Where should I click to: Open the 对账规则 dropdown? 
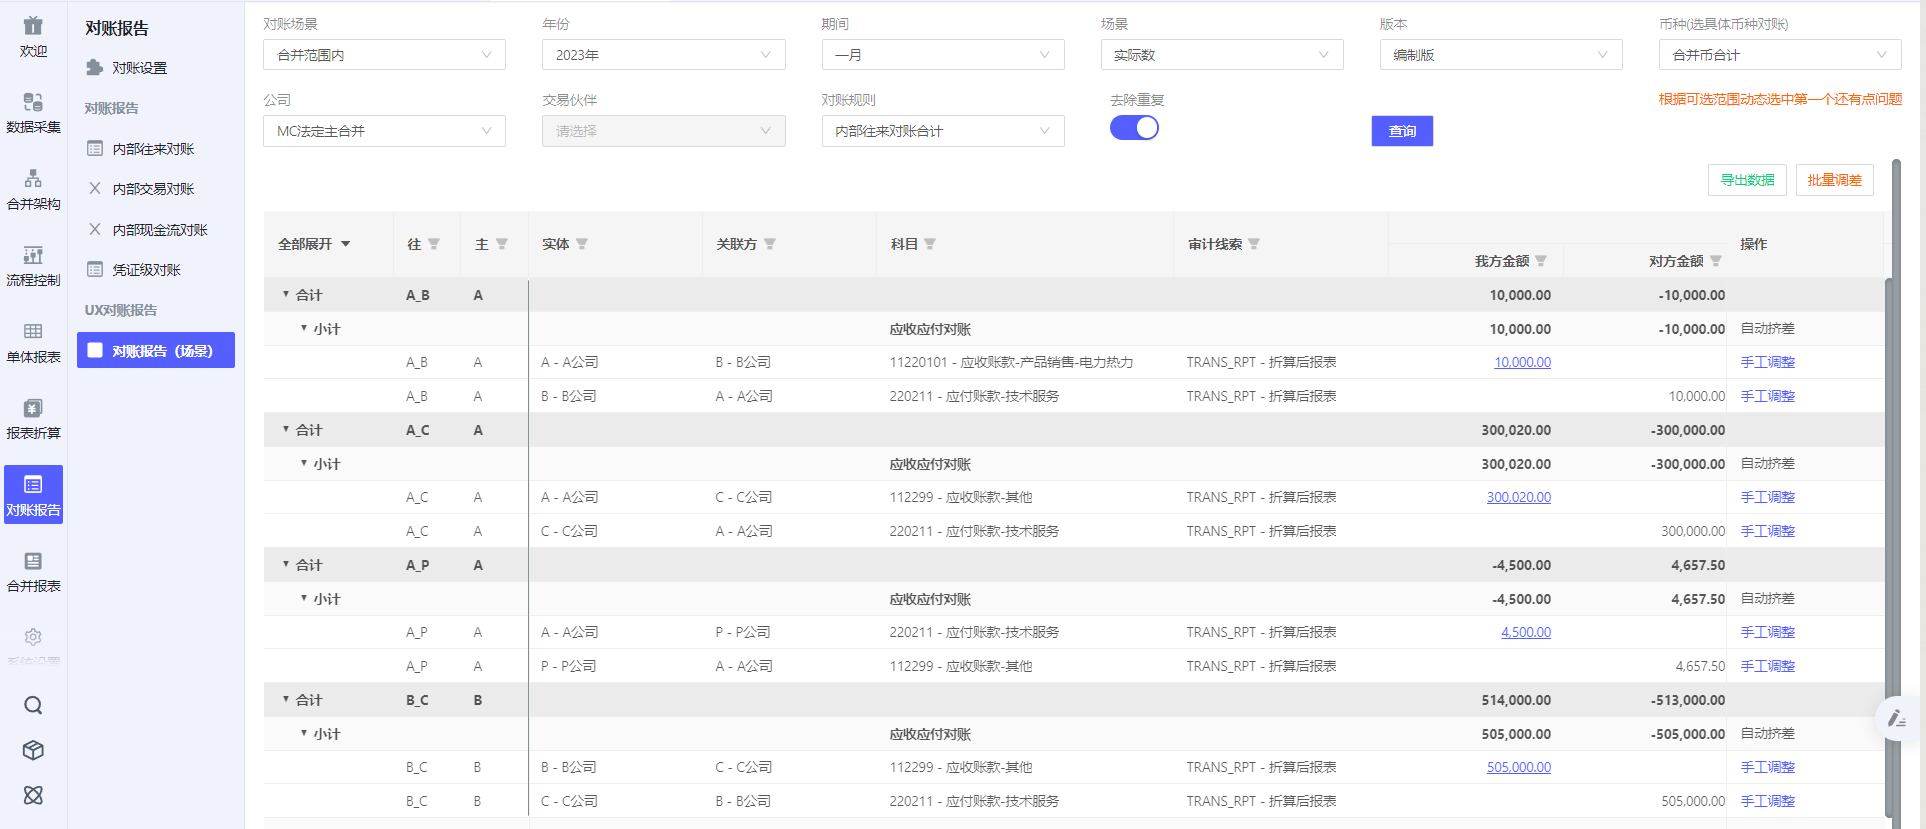(942, 131)
